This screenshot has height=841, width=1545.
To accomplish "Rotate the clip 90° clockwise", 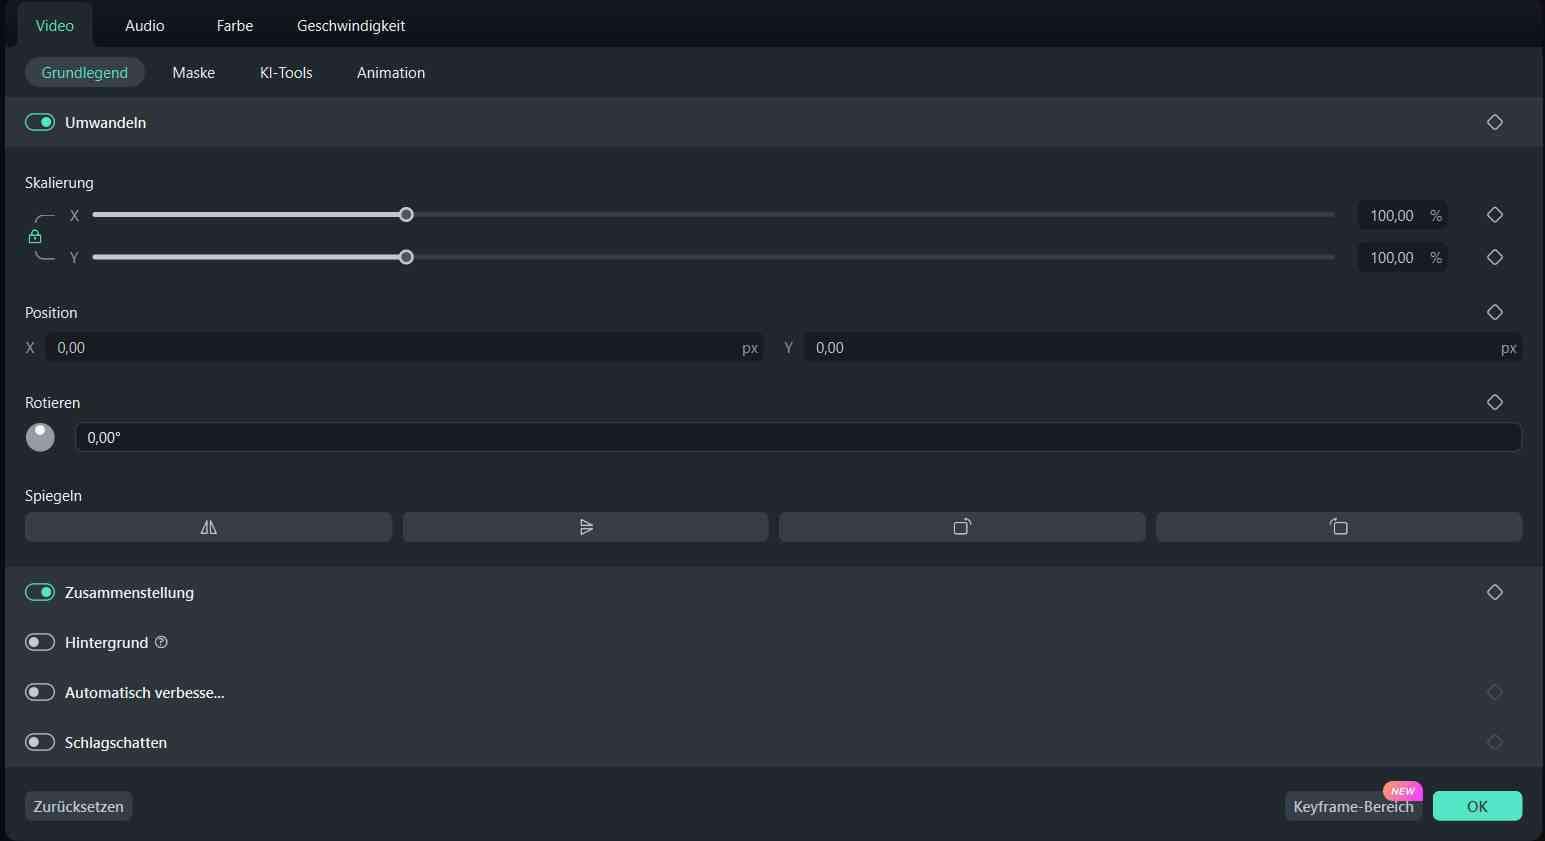I will coord(962,527).
